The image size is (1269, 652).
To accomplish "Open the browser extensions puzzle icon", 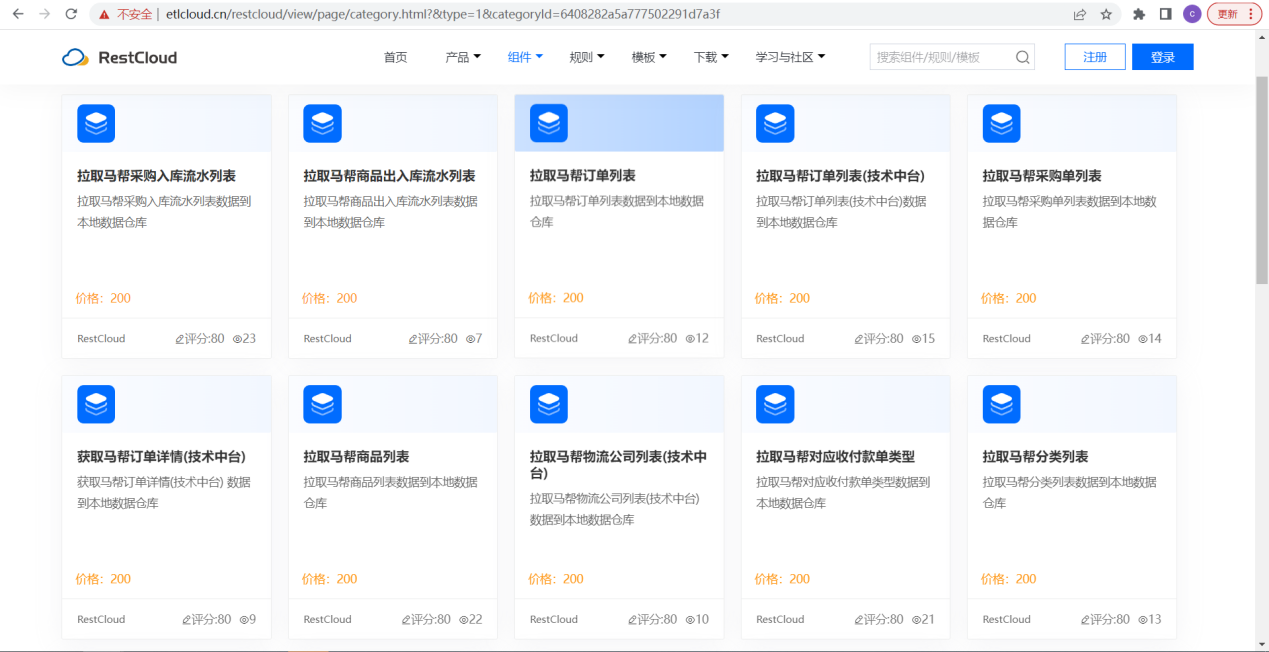I will coord(1140,14).
